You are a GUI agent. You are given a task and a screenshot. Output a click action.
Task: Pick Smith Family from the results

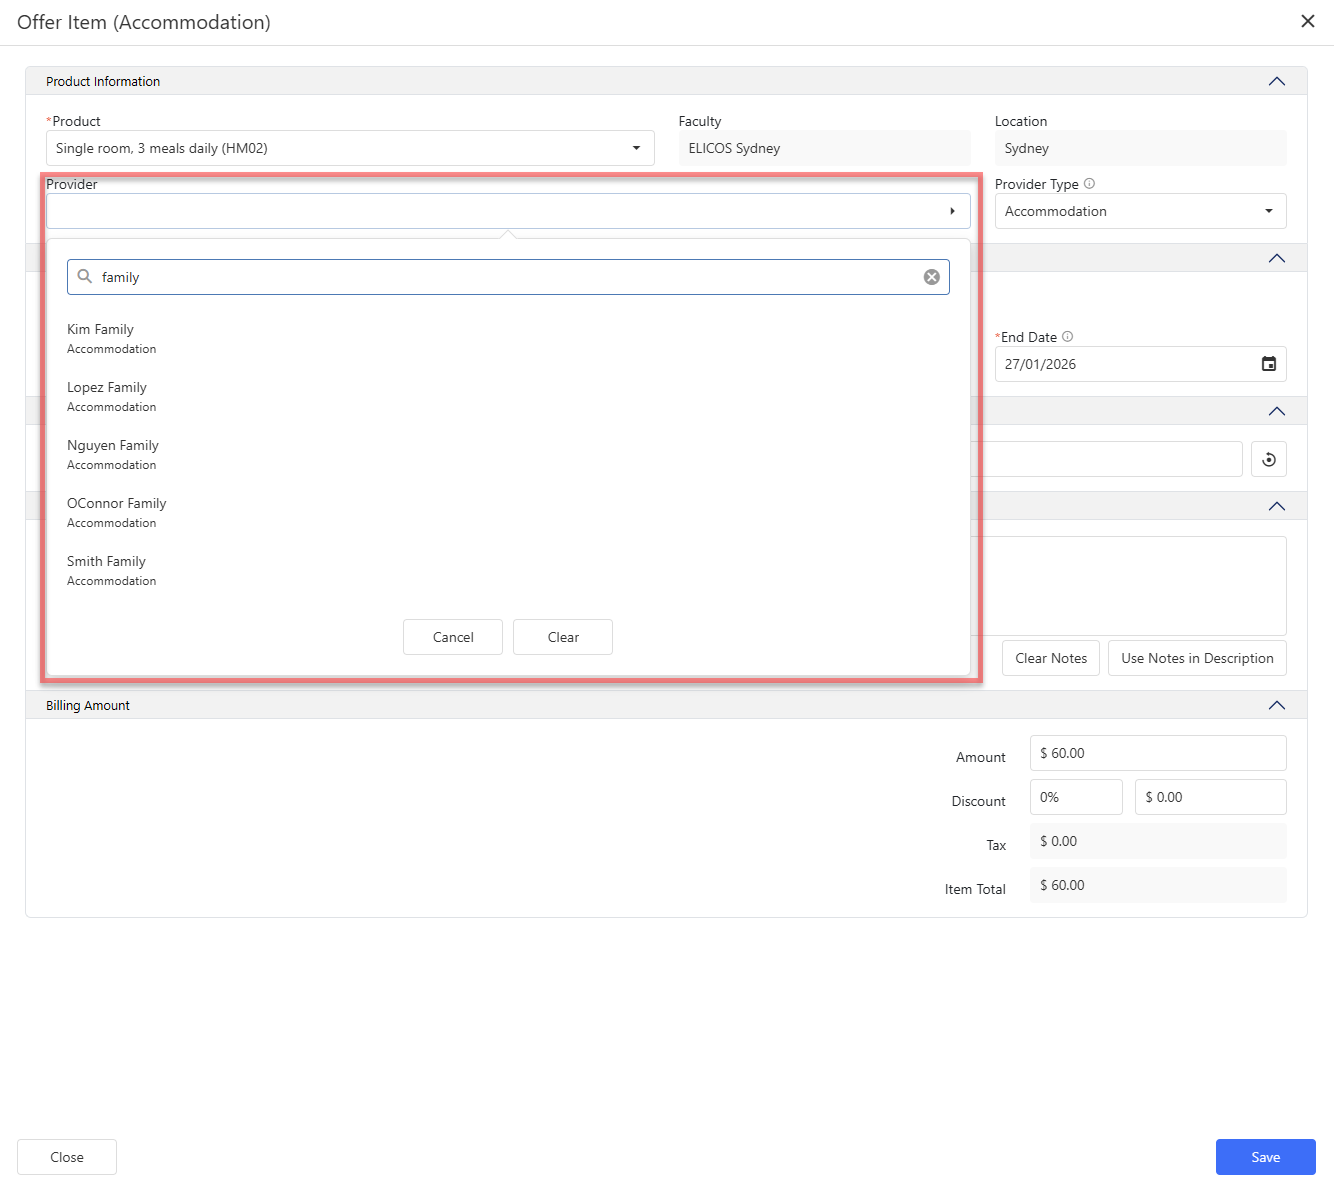(x=106, y=562)
